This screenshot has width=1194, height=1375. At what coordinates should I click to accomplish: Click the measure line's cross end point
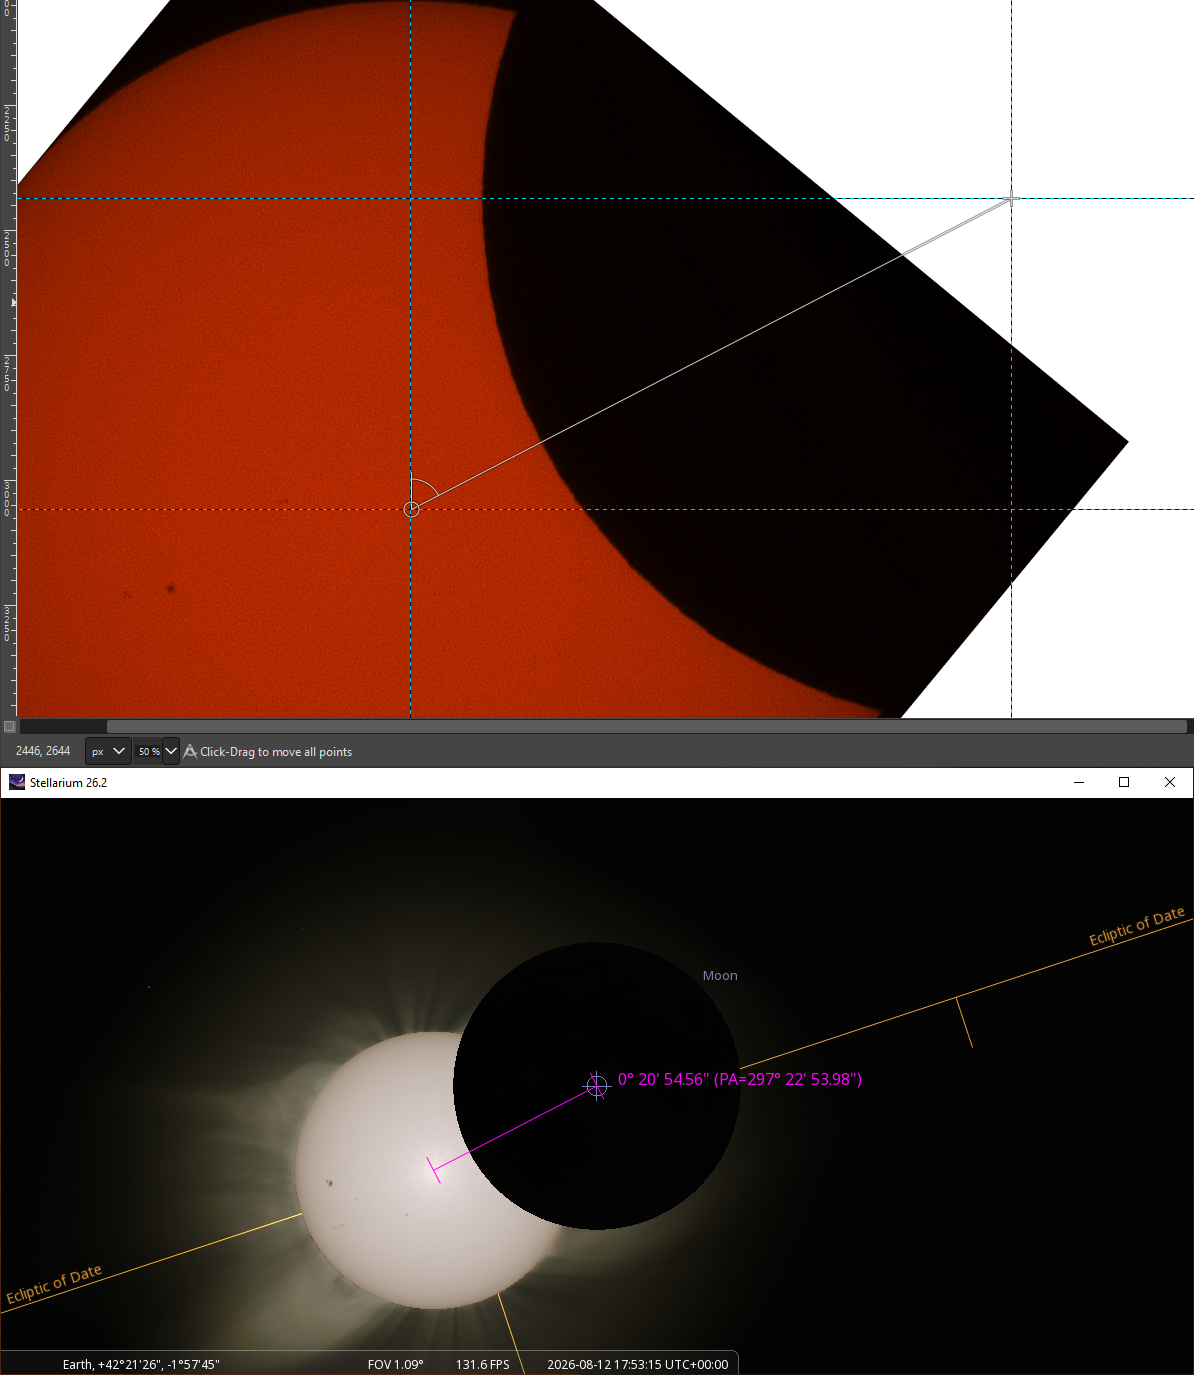tap(1011, 198)
